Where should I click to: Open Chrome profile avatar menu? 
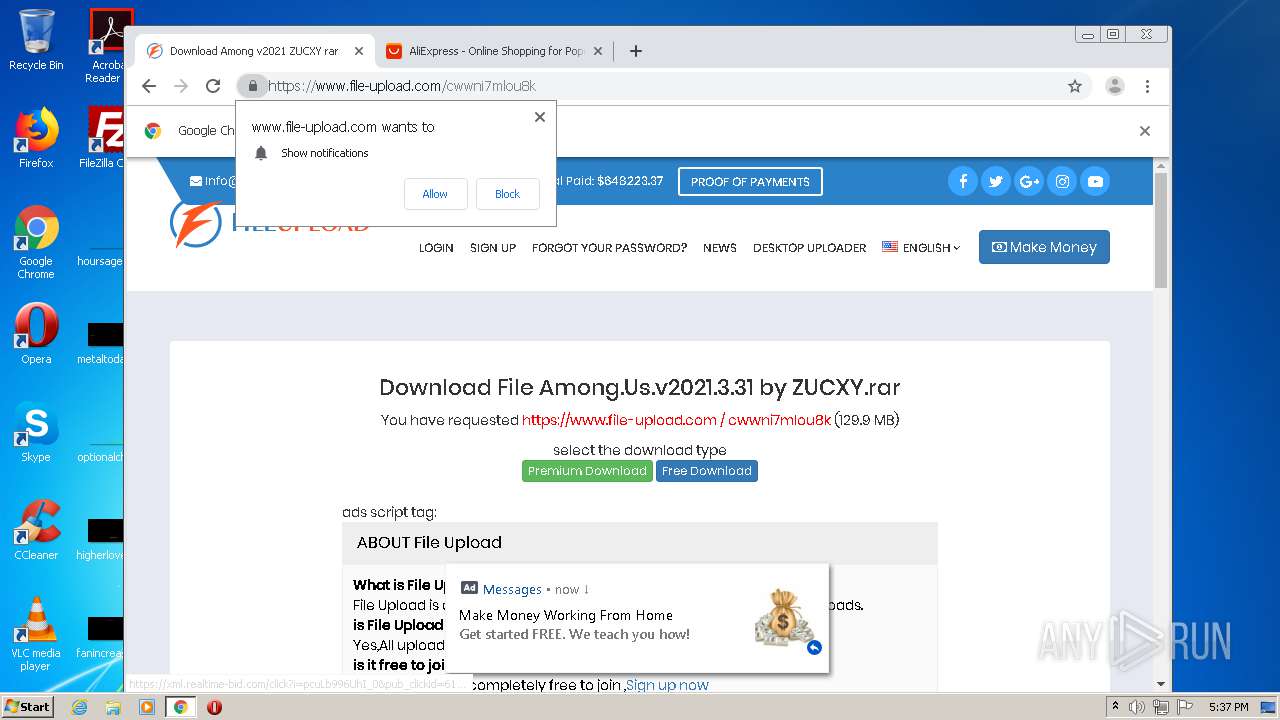1115,86
